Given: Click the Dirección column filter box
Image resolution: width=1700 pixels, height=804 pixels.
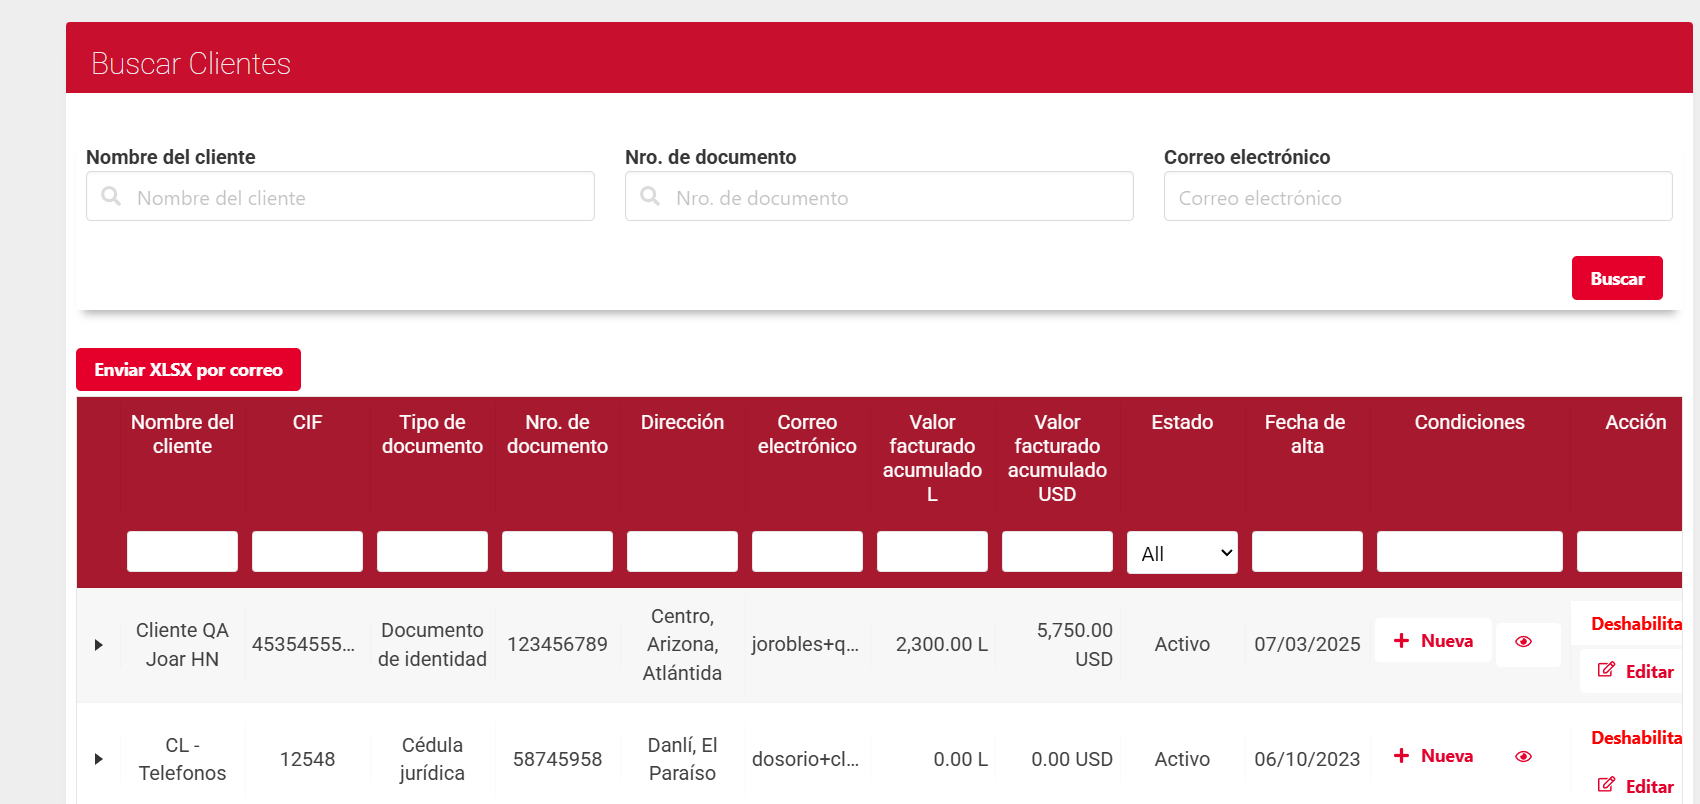Looking at the screenshot, I should click(x=682, y=552).
